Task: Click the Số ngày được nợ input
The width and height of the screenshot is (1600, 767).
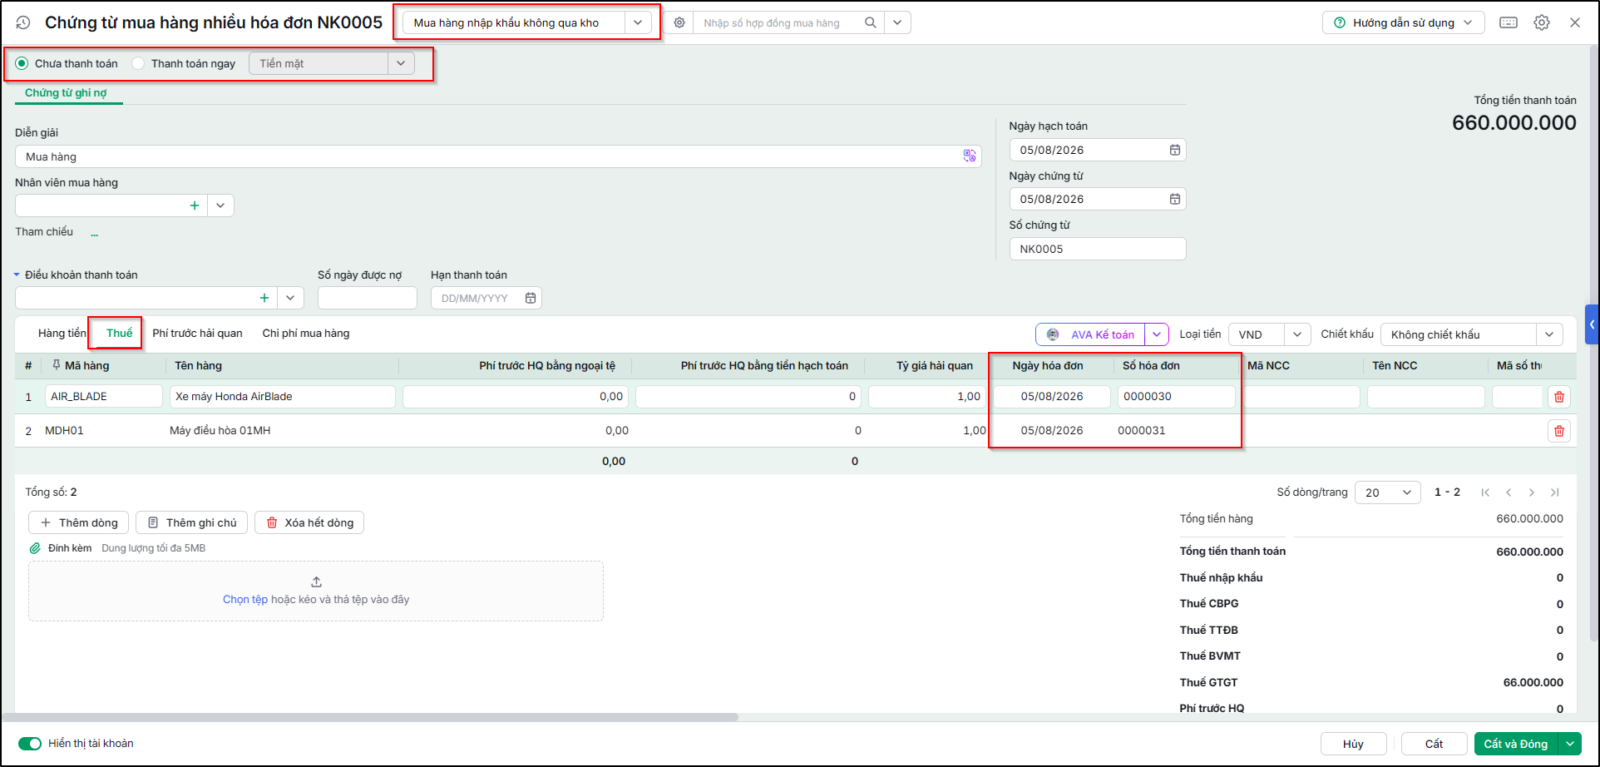Action: (x=367, y=298)
